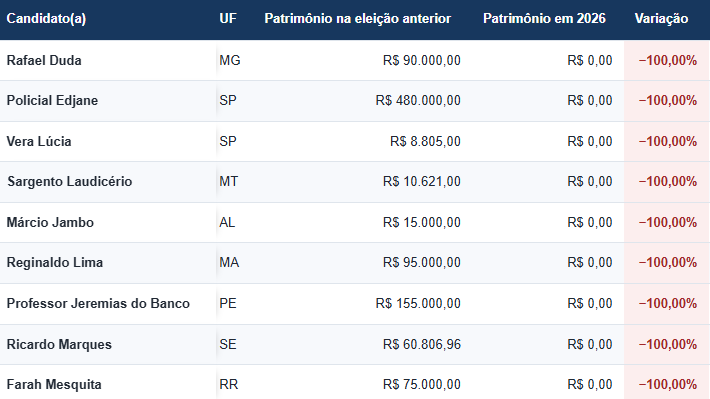Select the Reginaldo Lima name cell

click(55, 262)
